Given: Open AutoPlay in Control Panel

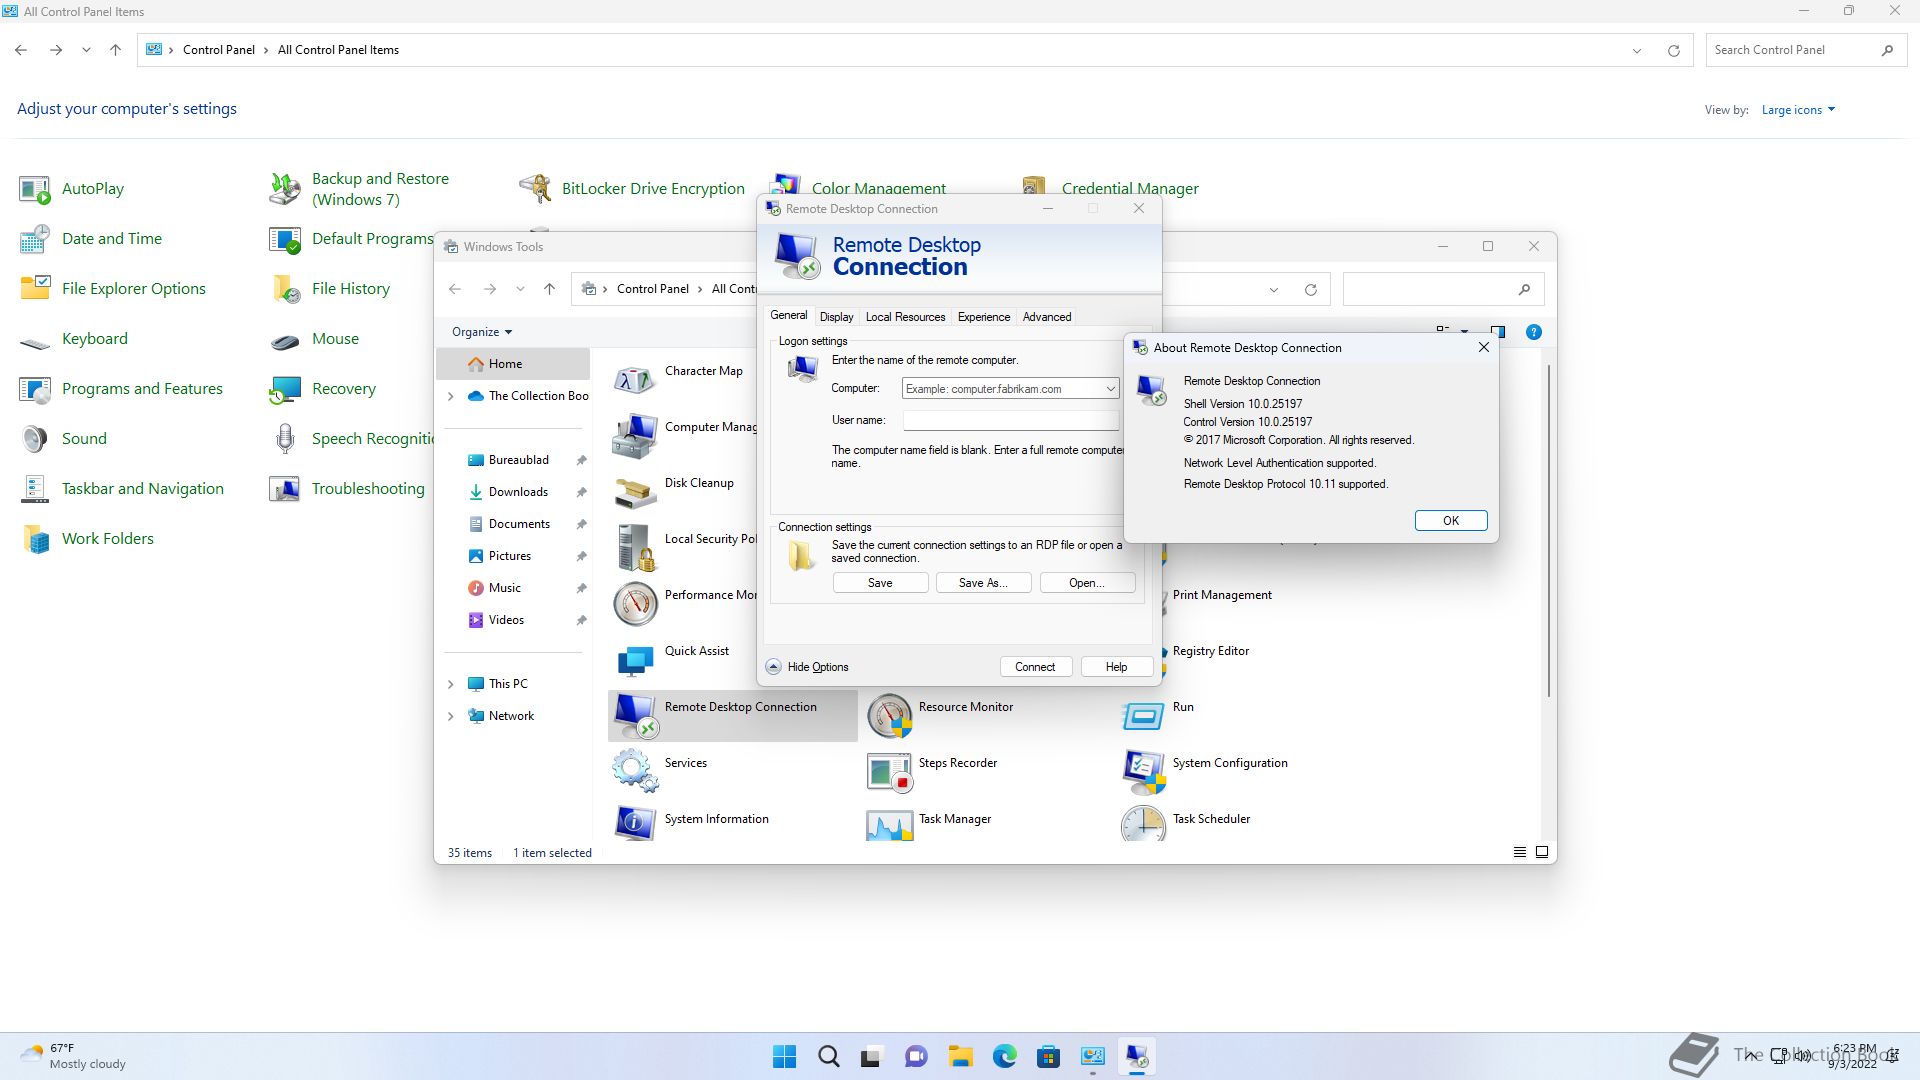Looking at the screenshot, I should point(72,189).
